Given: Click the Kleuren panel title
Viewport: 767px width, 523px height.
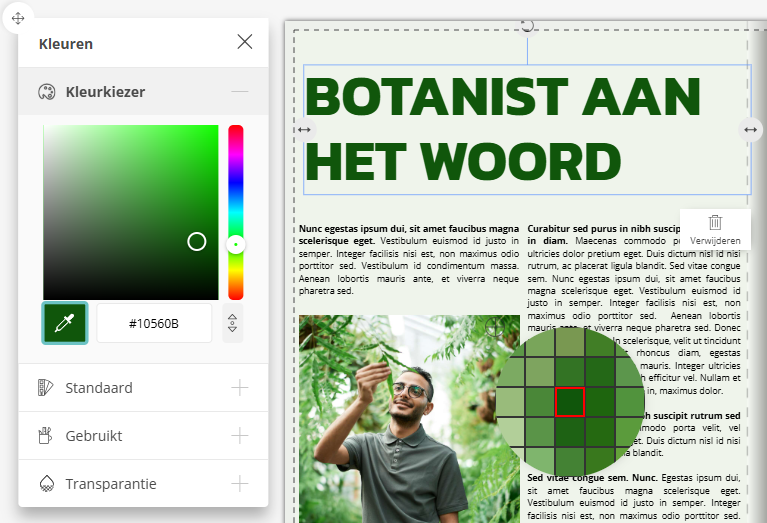Looking at the screenshot, I should pyautogui.click(x=66, y=44).
